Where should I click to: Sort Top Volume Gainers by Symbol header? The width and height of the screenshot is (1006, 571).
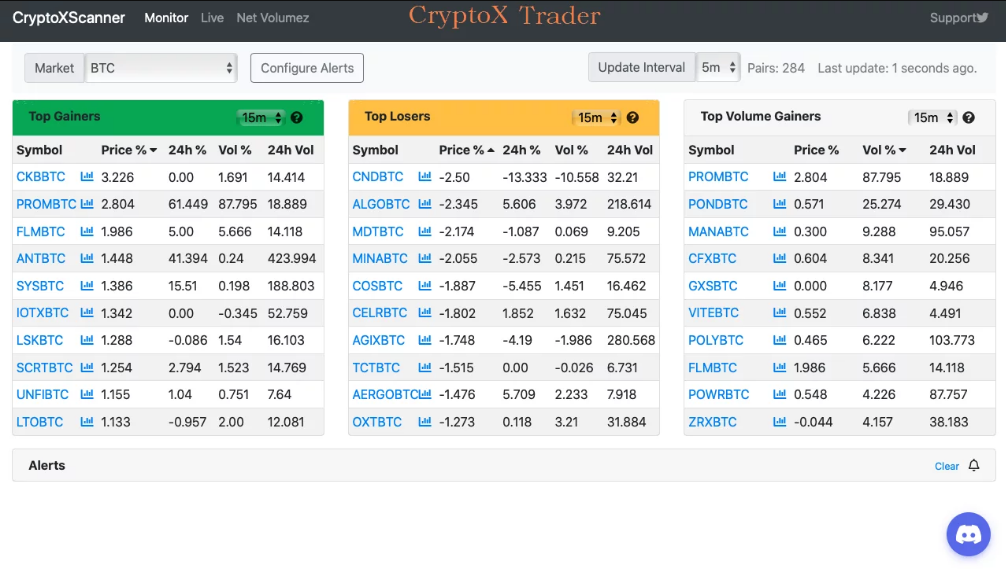pos(711,150)
